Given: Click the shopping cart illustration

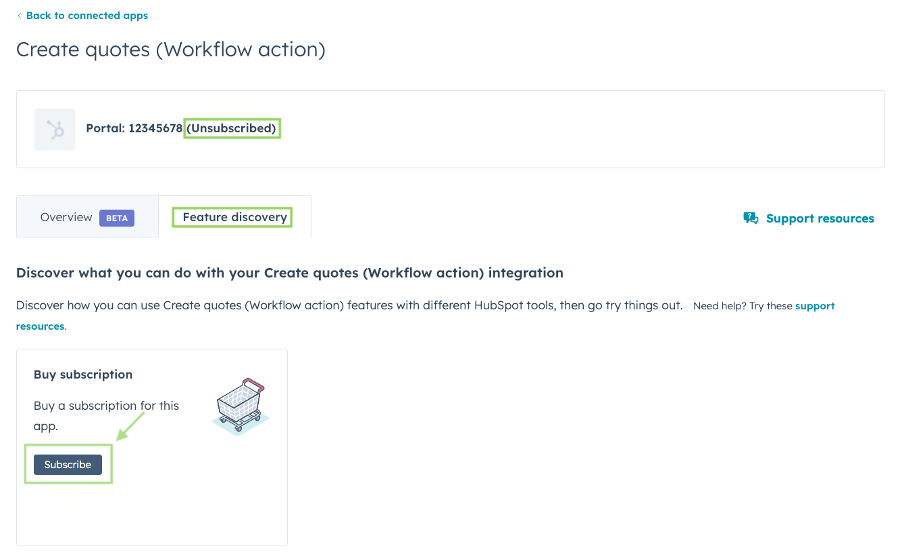Looking at the screenshot, I should tap(239, 405).
